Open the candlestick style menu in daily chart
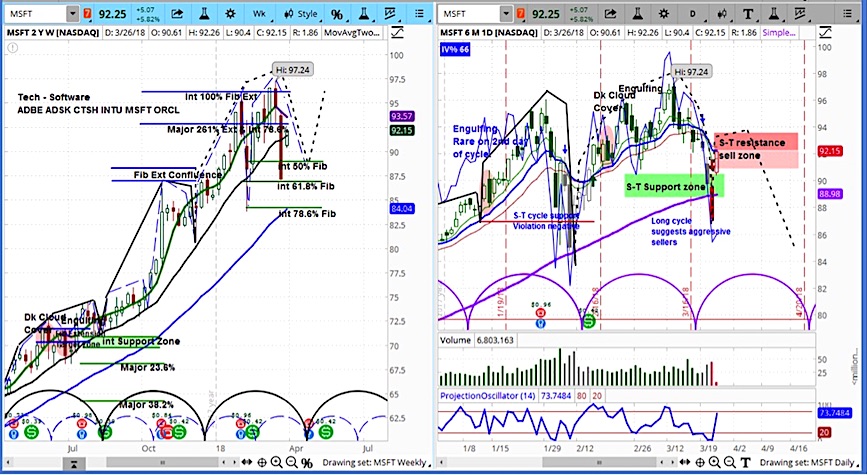The height and width of the screenshot is (475, 867). [x=722, y=14]
